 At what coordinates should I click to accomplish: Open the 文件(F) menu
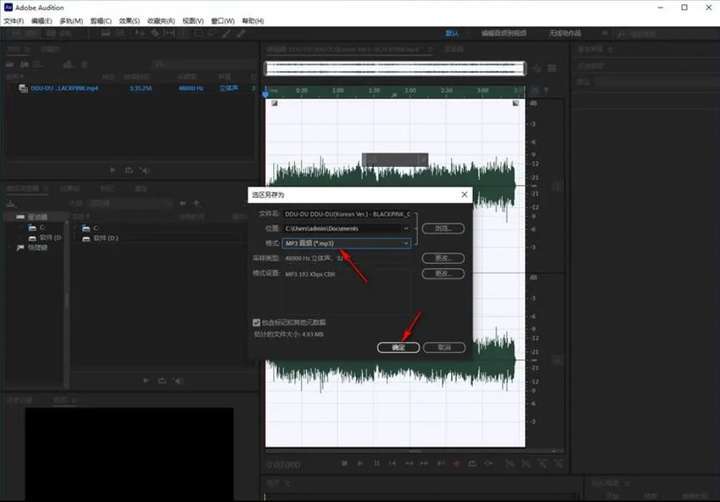pyautogui.click(x=14, y=21)
